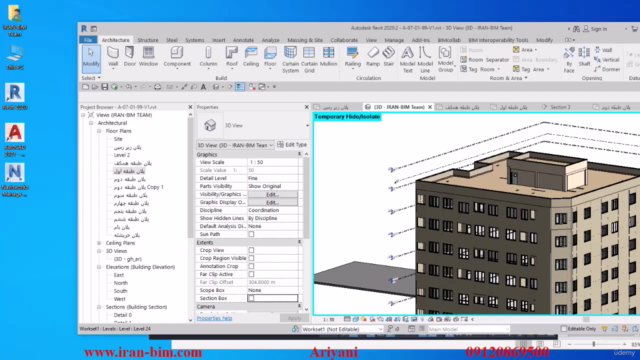Select the Ceiling tool
640x360 pixels.
pos(251,56)
